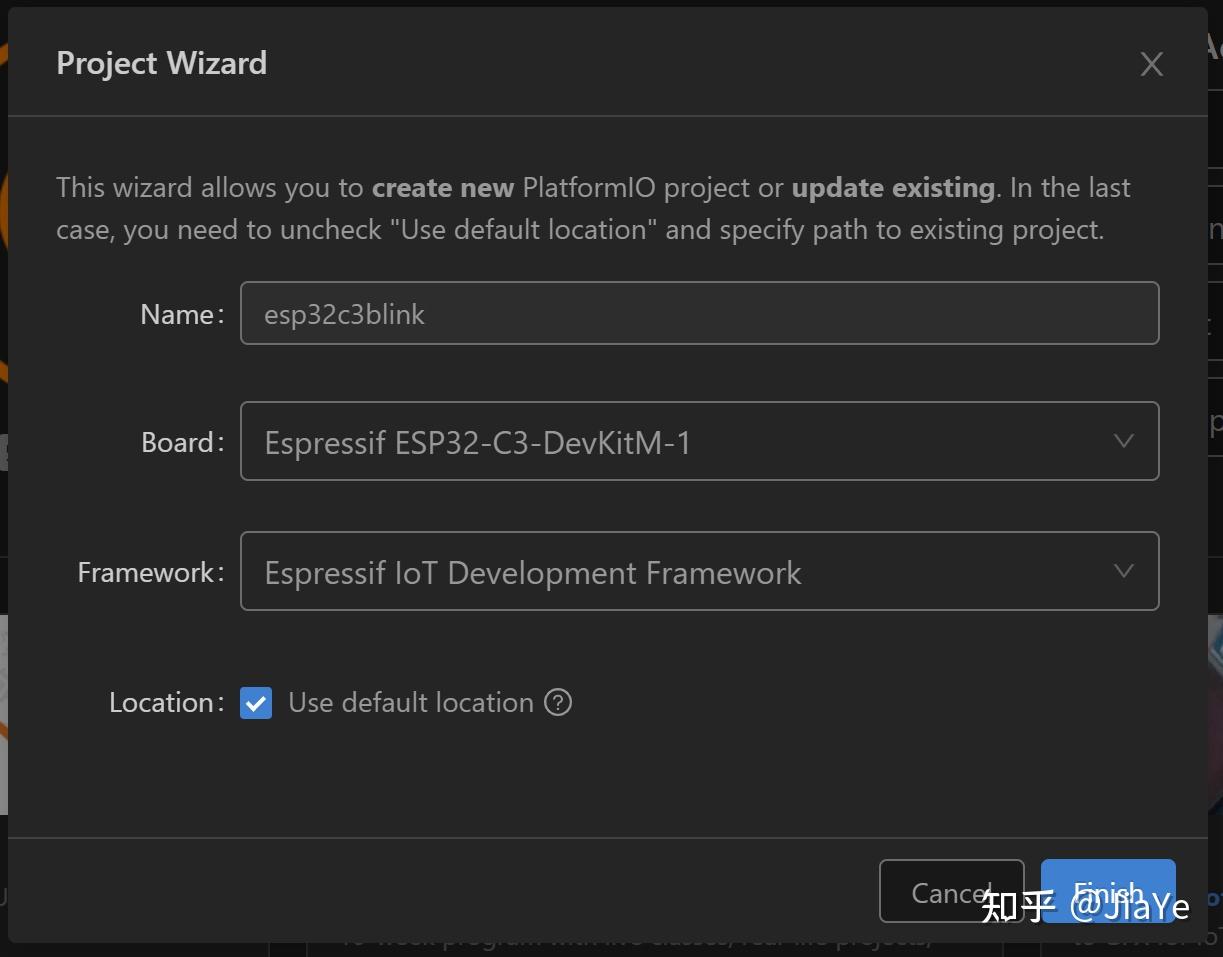Viewport: 1223px width, 957px height.
Task: Click the project Name input field
Action: pos(698,314)
